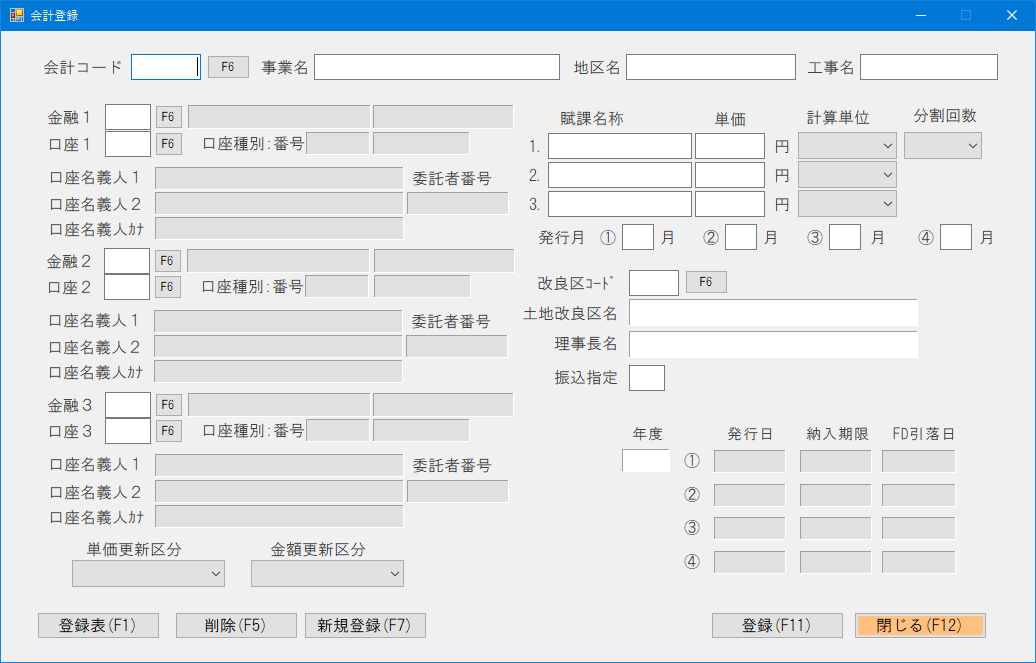Open the F6 lookup next to 金融3

click(x=167, y=405)
